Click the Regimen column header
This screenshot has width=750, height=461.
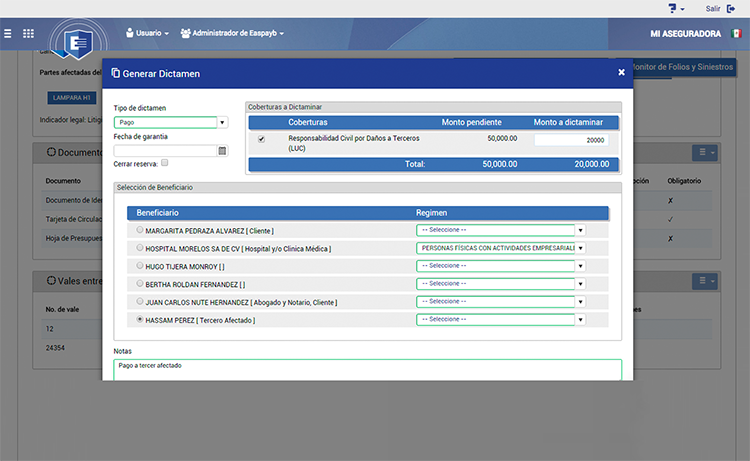tap(431, 213)
